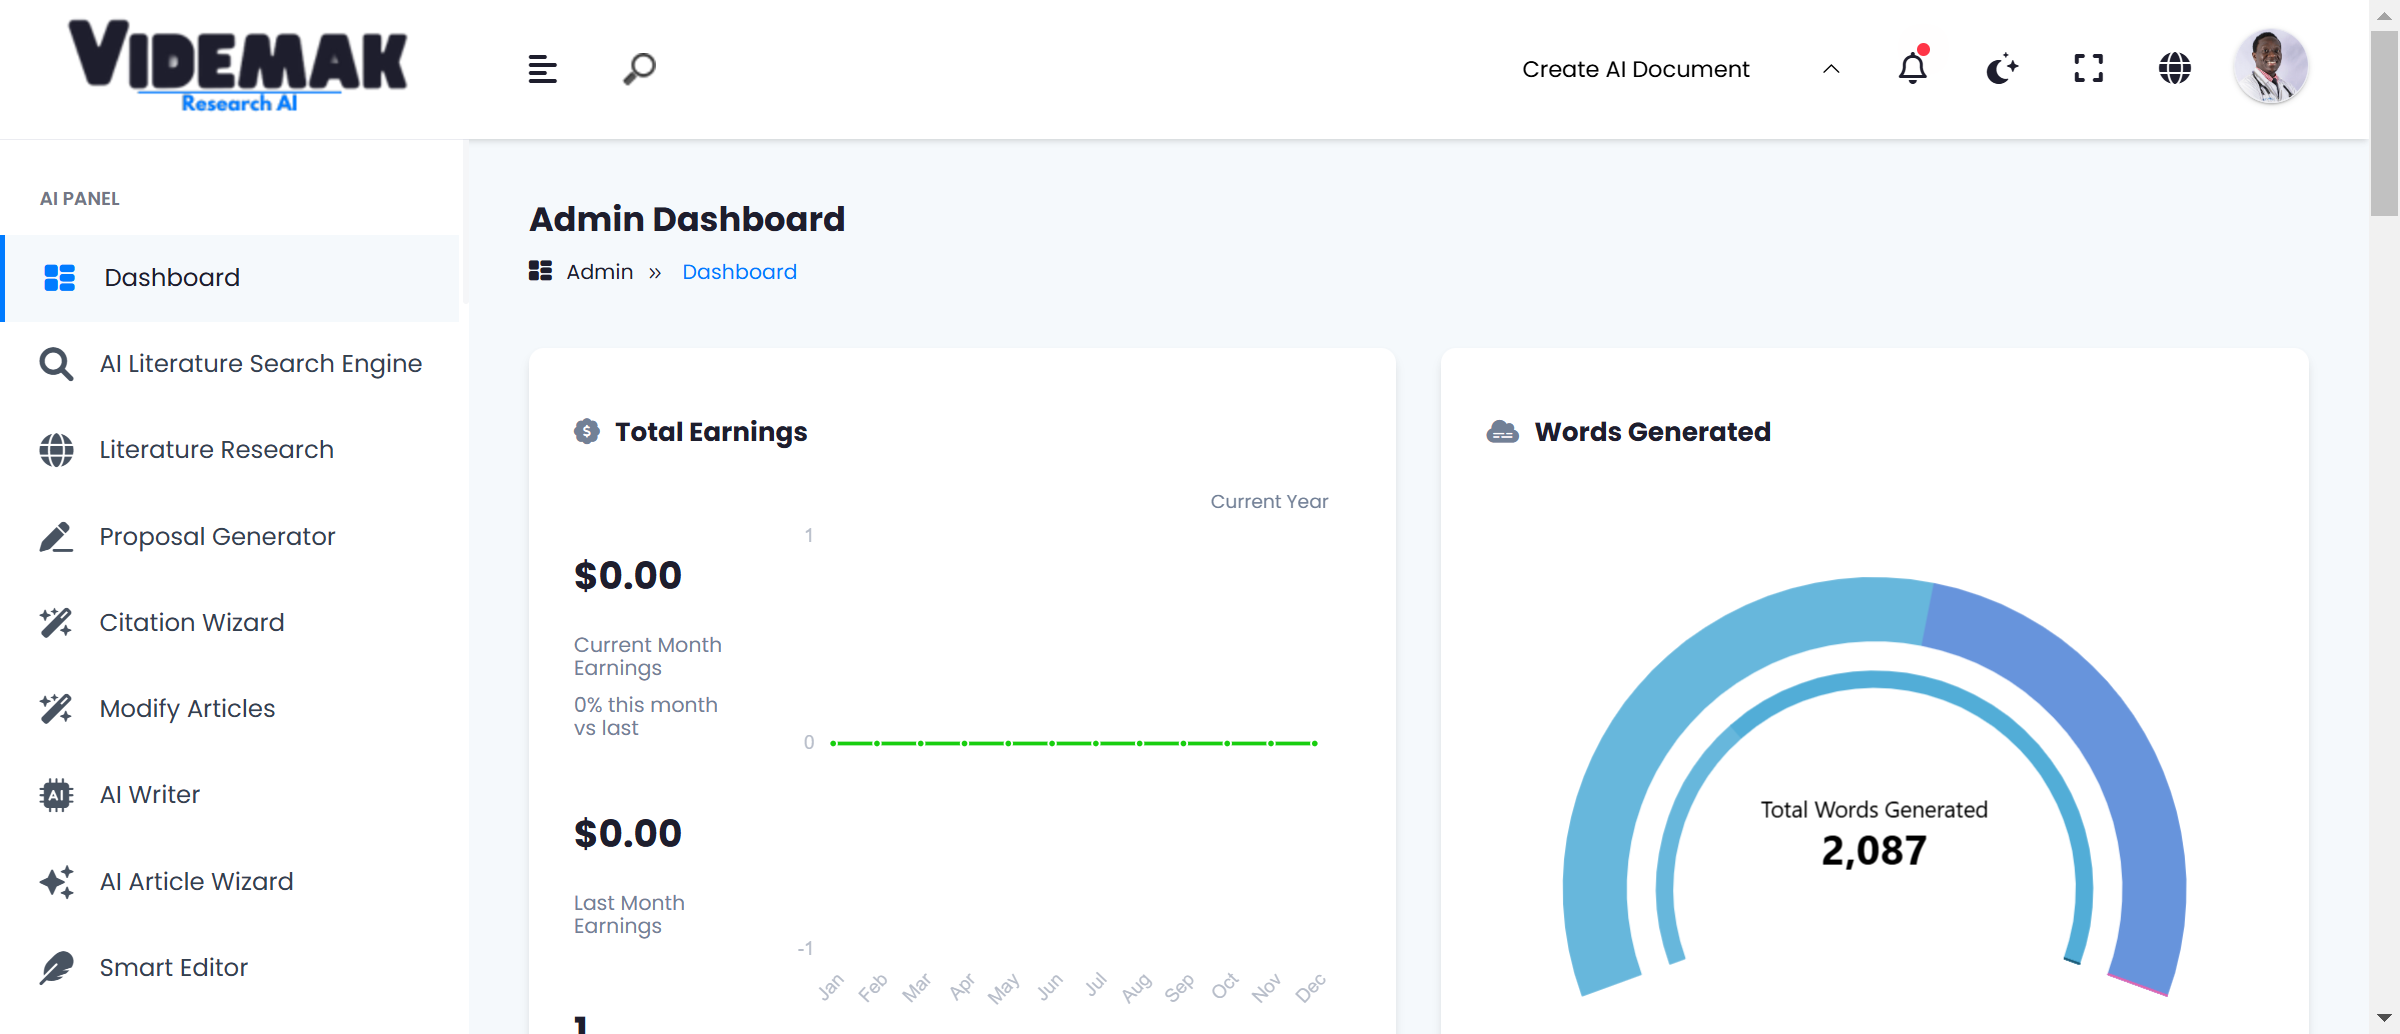Toggle dark mode with the moon icon

[x=2001, y=69]
